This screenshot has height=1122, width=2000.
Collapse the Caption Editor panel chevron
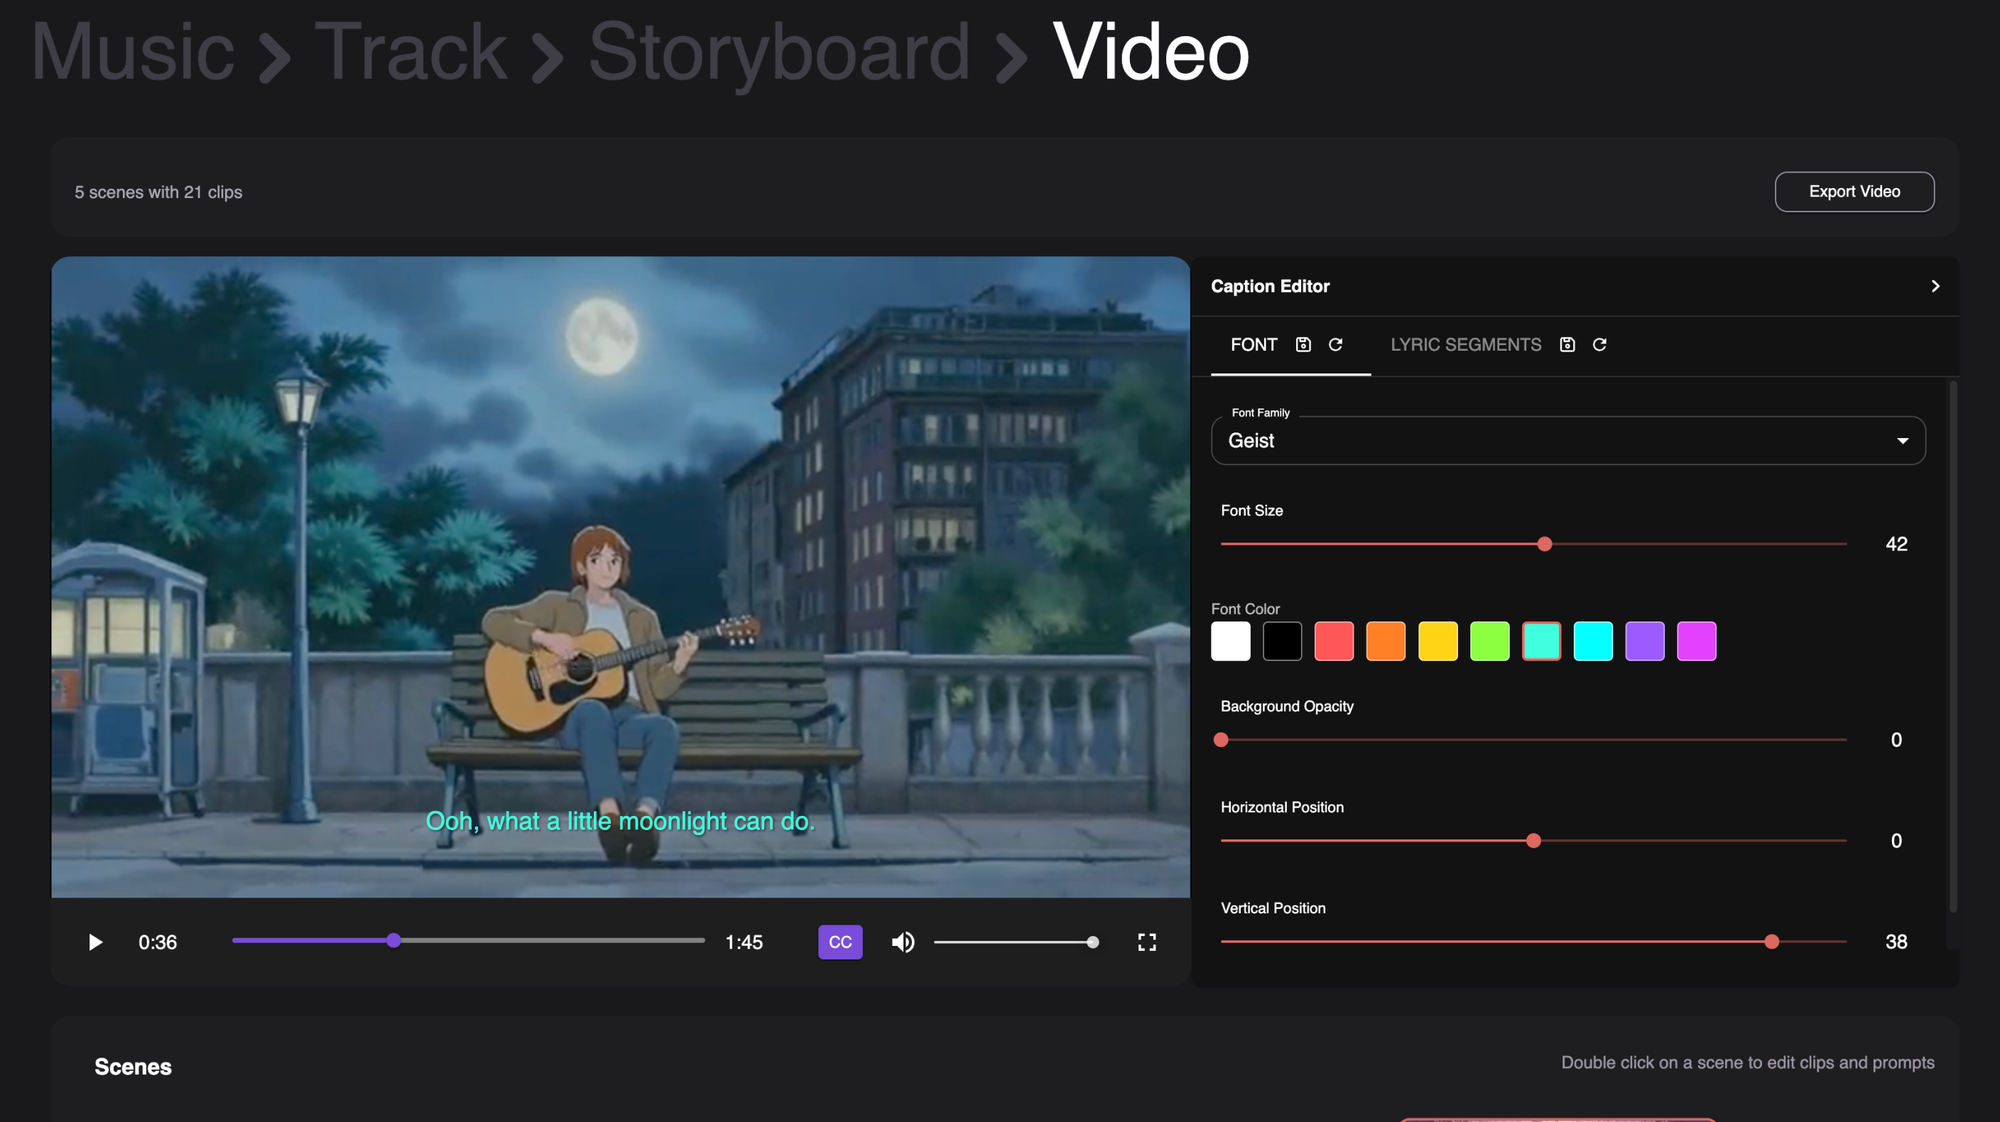pos(1935,286)
